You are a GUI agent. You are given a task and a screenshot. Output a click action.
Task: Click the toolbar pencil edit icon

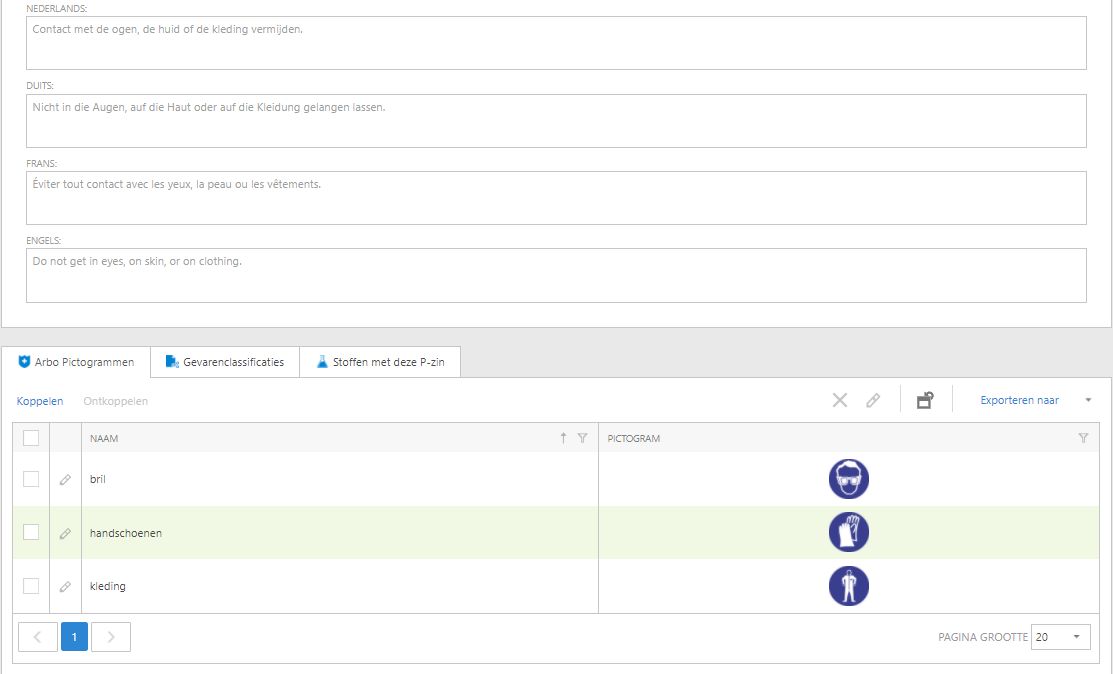click(873, 400)
